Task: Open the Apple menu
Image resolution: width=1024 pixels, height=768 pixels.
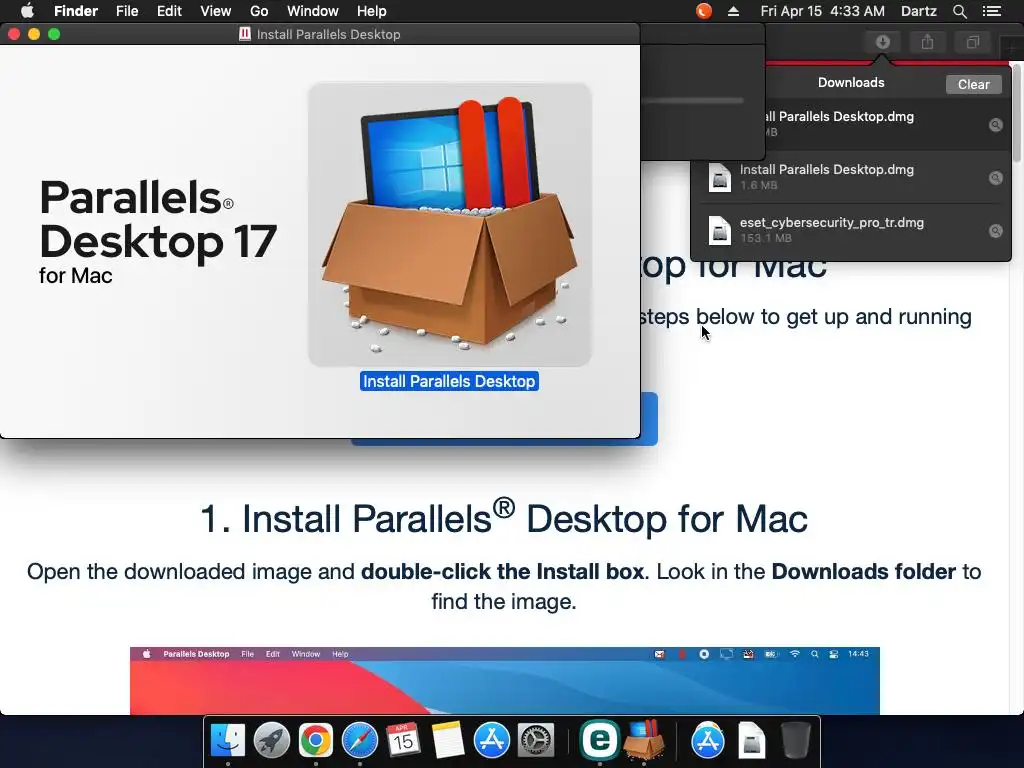Action: coord(27,11)
